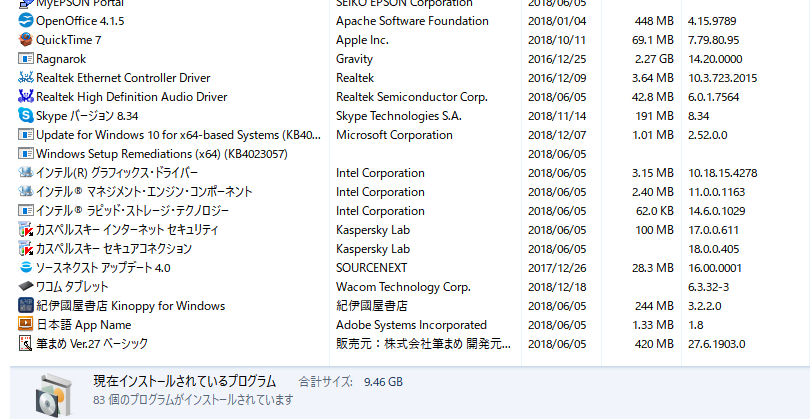Click the Realtek Ethernet Controller Driver icon
Screen dimensions: 810x419
[26, 77]
